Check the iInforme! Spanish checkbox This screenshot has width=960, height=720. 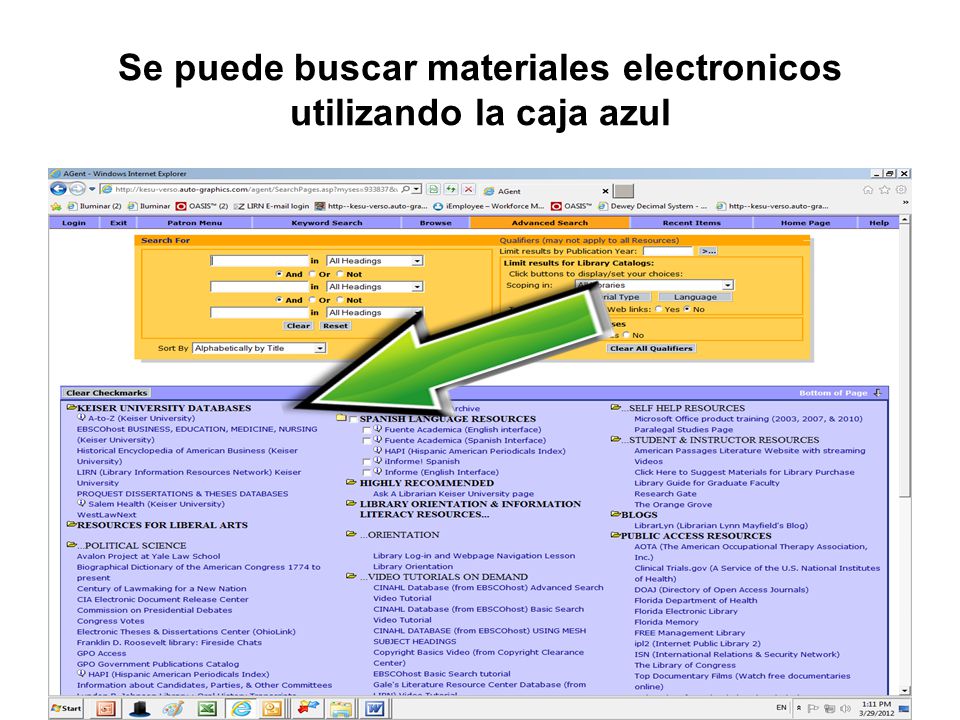point(367,462)
